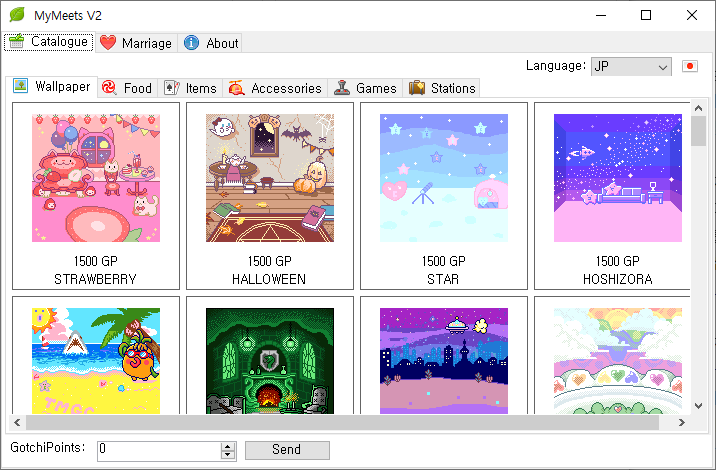Click the vertical scrollbar thumb
716x470 pixels.
[x=698, y=131]
